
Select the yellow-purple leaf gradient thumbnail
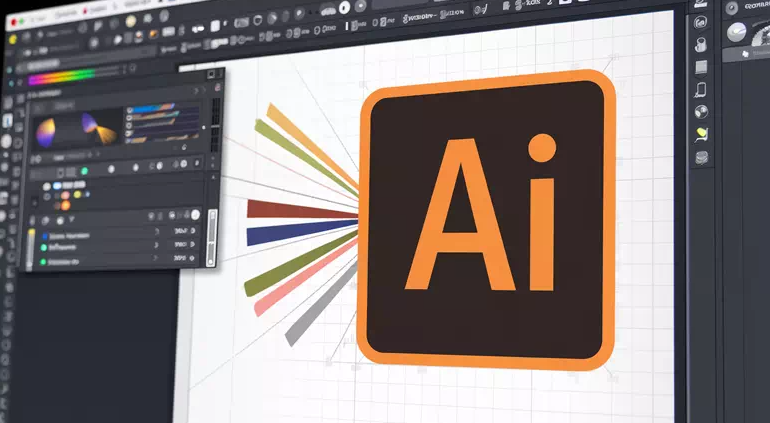pos(45,132)
